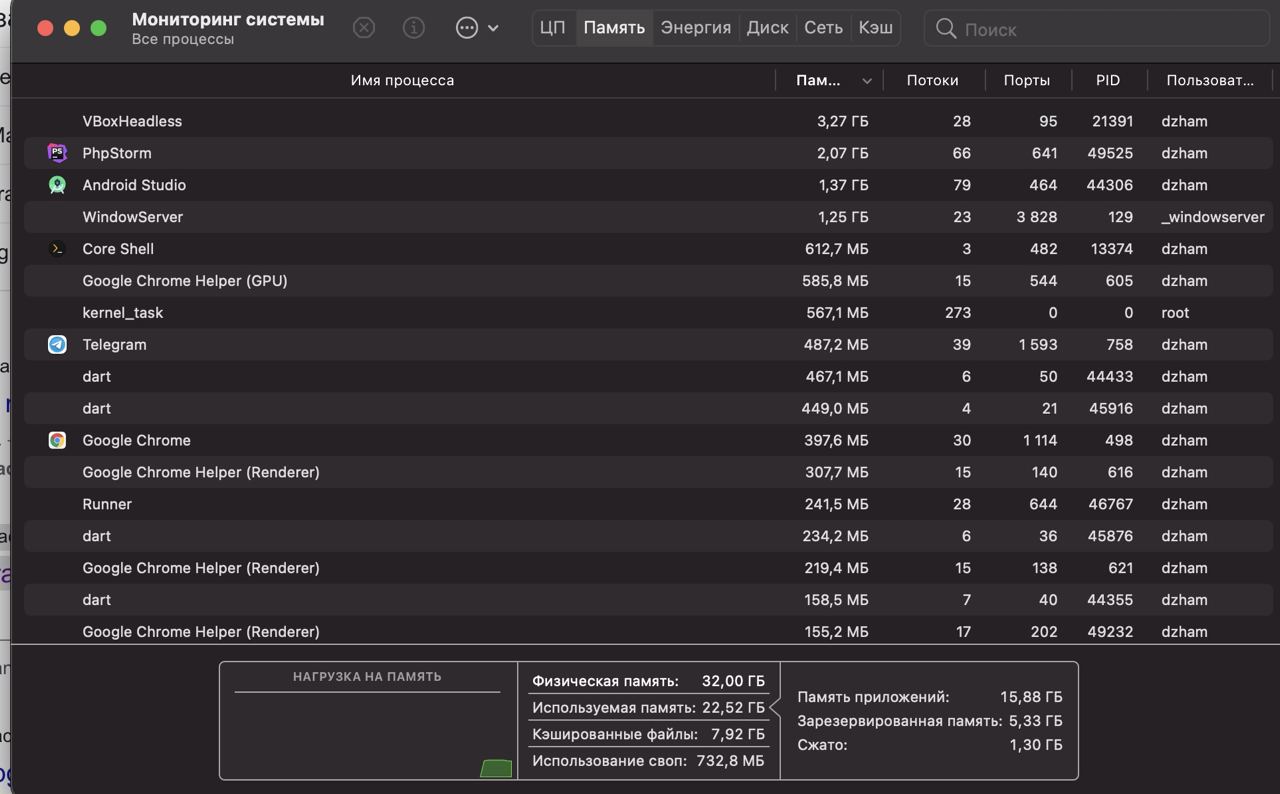Select the WindowServer process row
The height and width of the screenshot is (794, 1280).
(x=648, y=217)
